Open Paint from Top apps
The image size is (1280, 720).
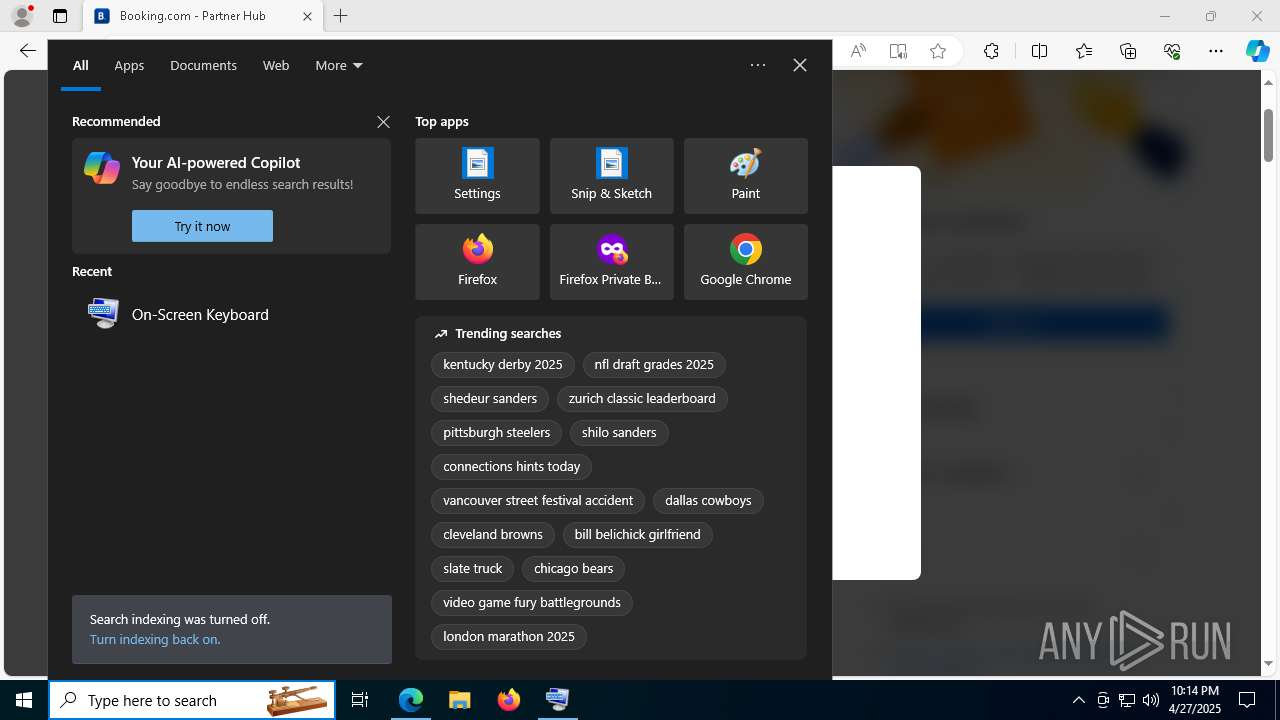click(x=745, y=176)
